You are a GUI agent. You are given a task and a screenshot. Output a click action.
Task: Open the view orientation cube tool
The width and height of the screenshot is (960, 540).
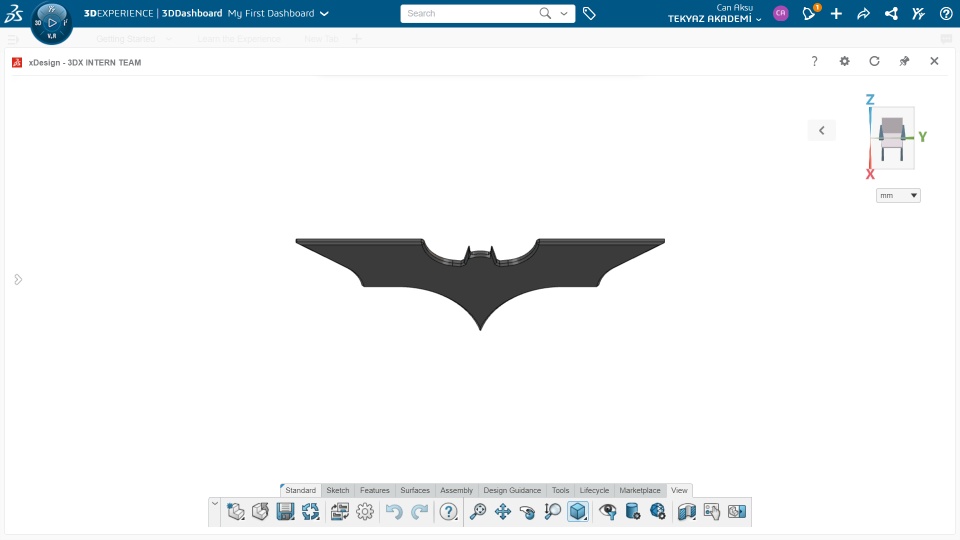tap(578, 511)
